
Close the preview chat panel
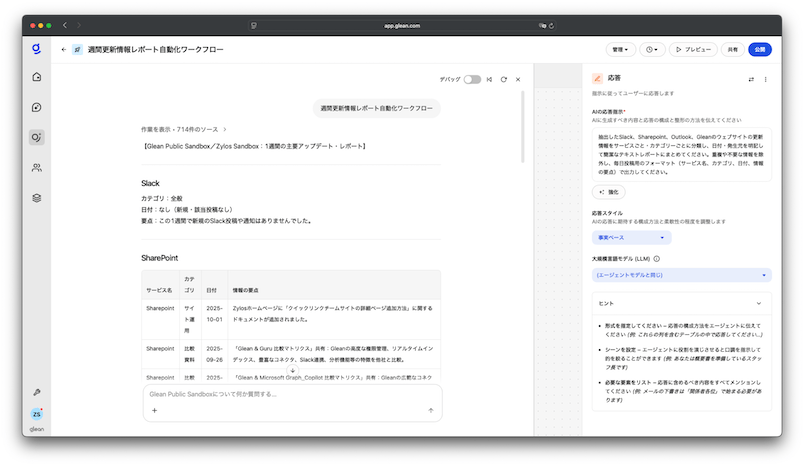(518, 79)
